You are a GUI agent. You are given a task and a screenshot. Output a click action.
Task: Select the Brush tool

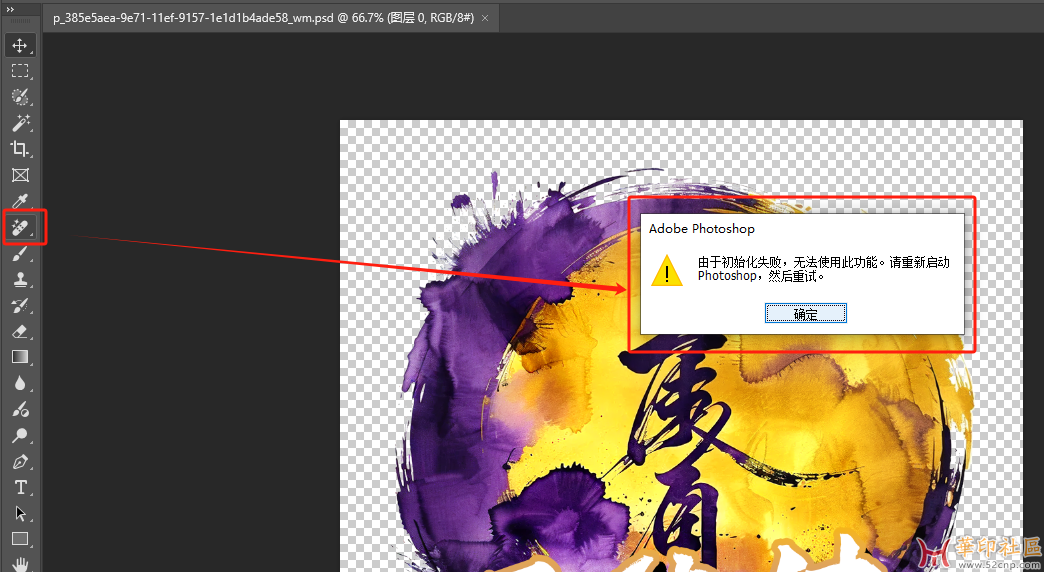[x=20, y=253]
